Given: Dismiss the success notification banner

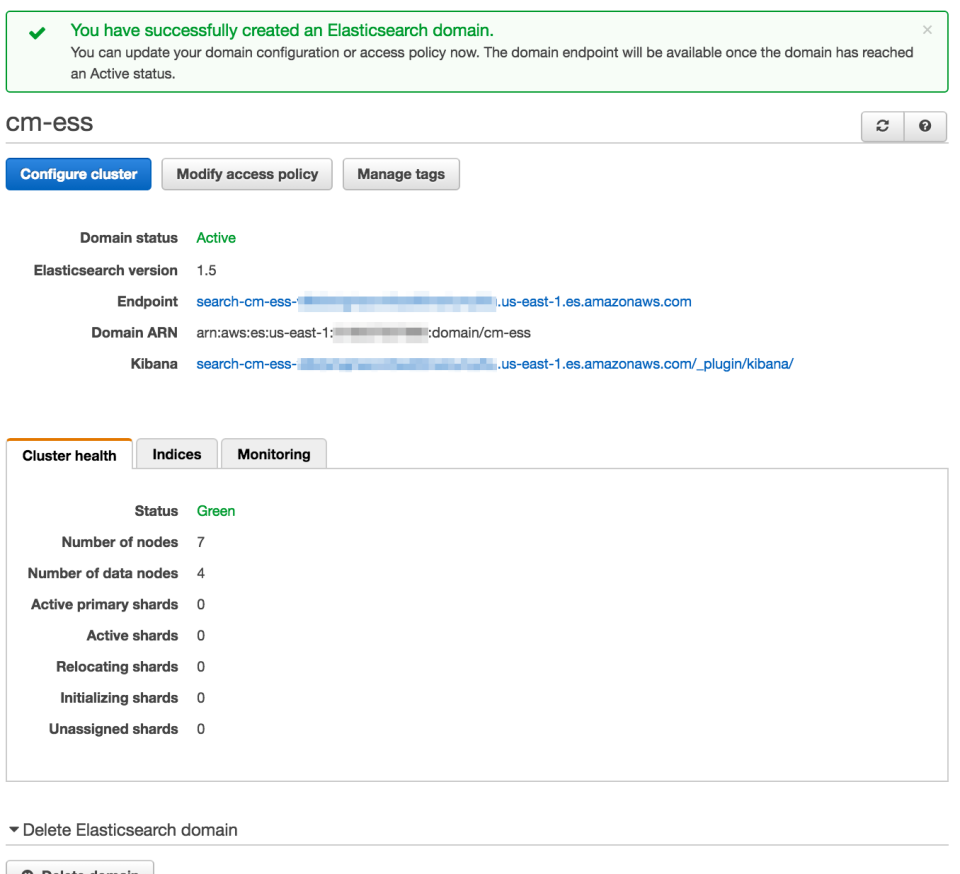Looking at the screenshot, I should pyautogui.click(x=928, y=31).
